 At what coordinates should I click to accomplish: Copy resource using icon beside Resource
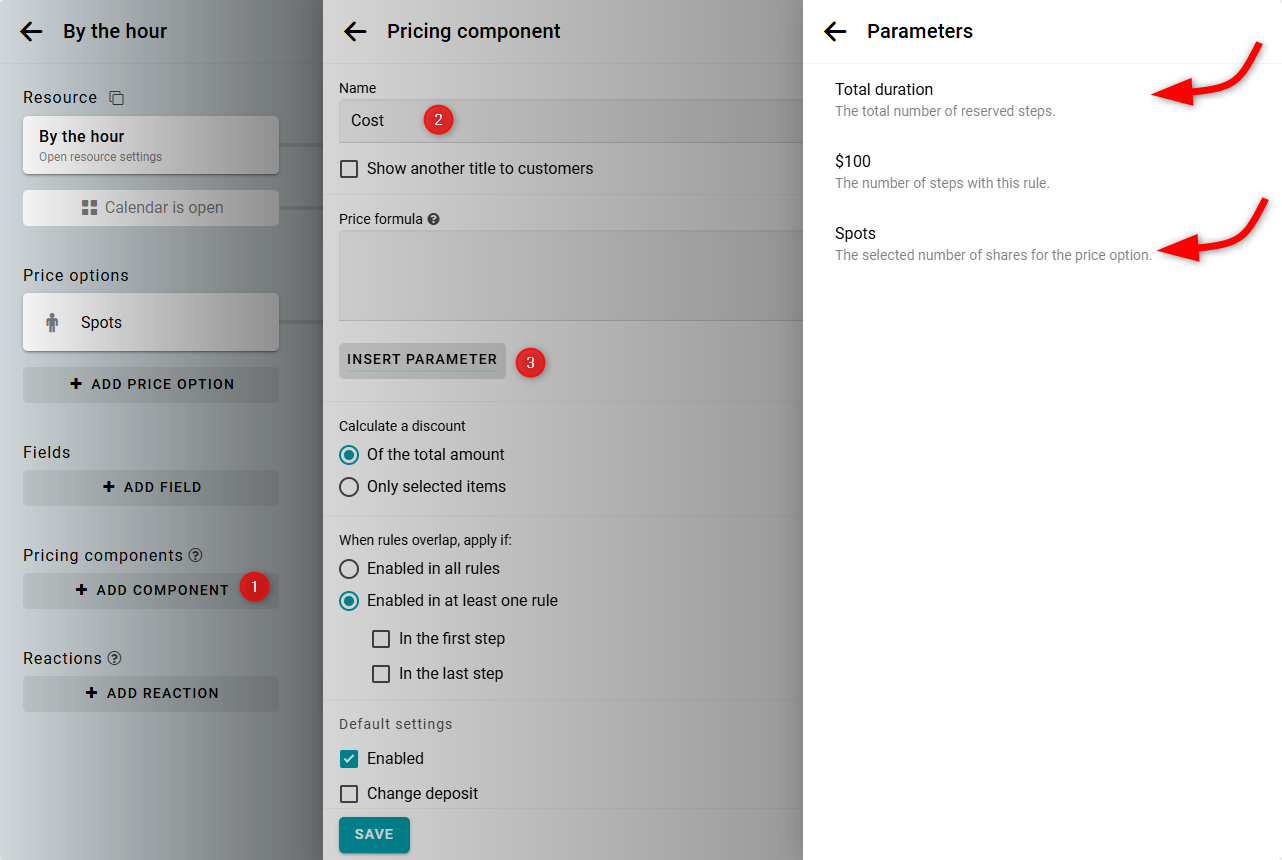[117, 98]
